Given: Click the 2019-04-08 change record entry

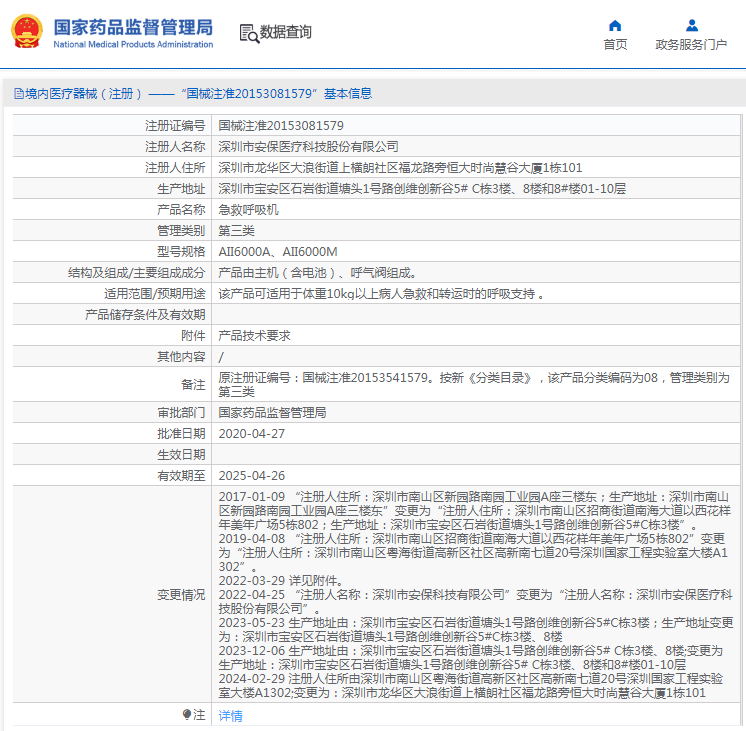Looking at the screenshot, I should (473, 553).
